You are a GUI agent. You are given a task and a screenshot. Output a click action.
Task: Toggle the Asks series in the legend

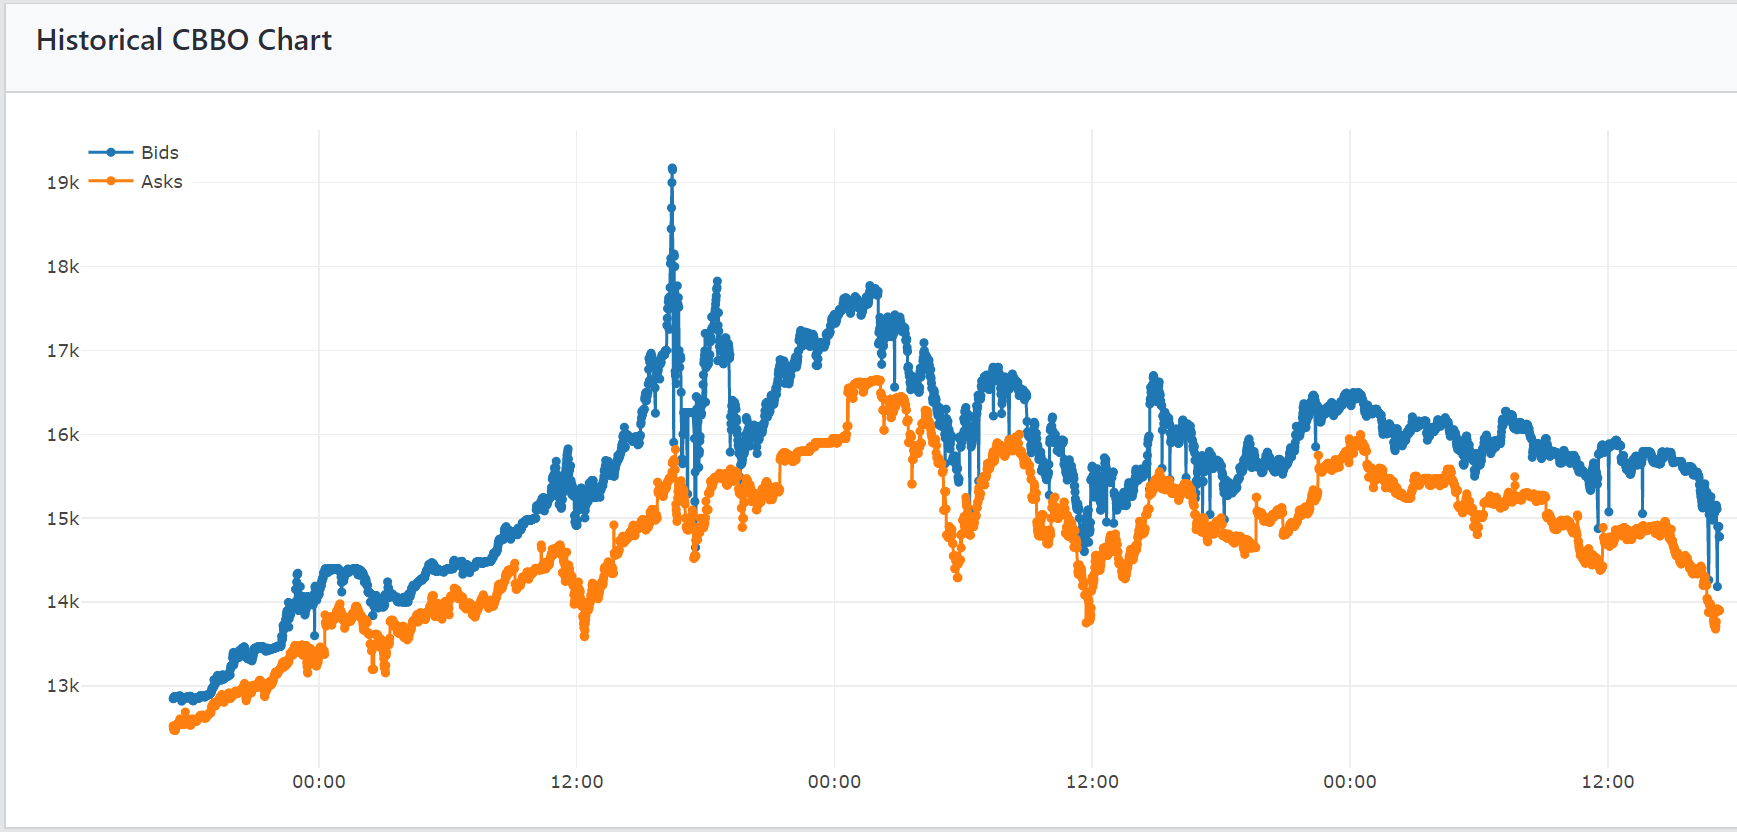(x=161, y=182)
